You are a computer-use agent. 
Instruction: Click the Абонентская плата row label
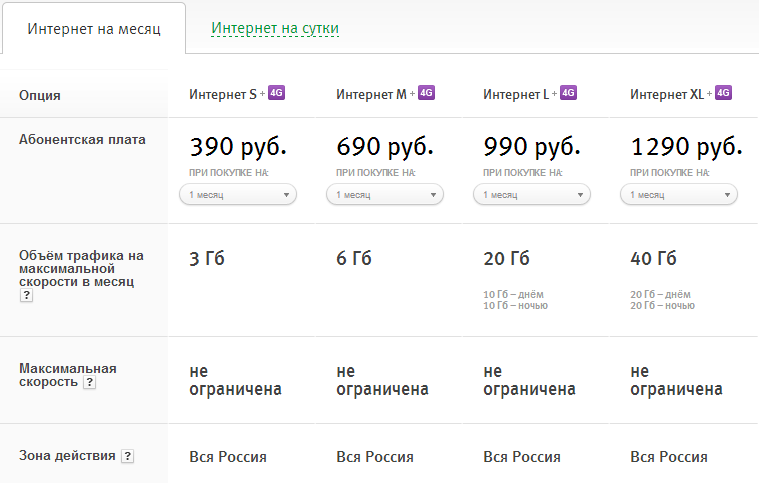(x=82, y=140)
